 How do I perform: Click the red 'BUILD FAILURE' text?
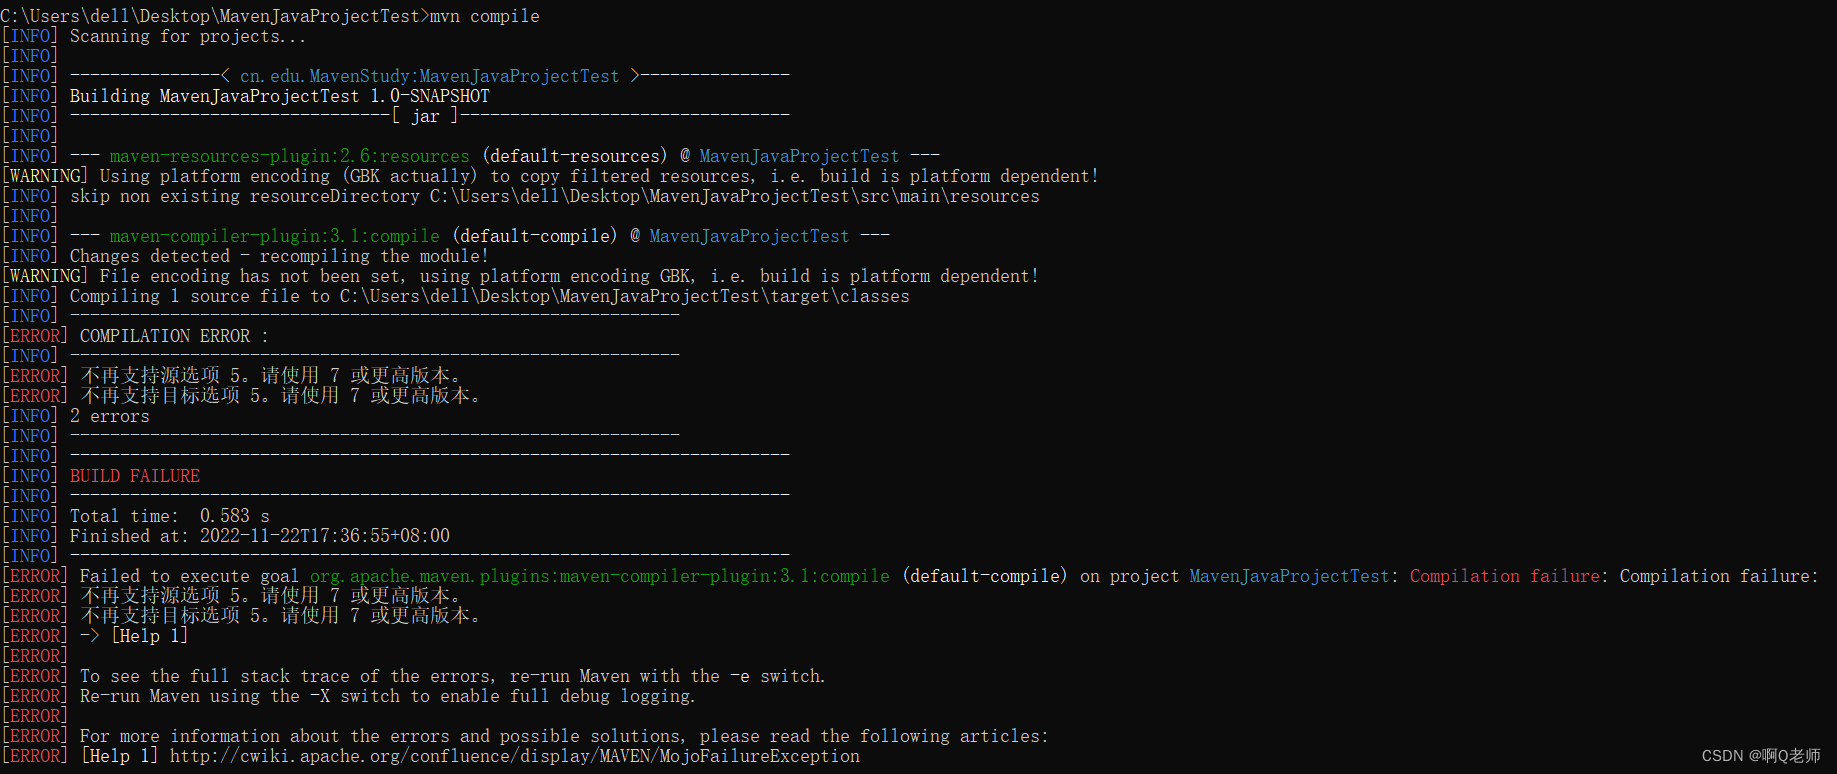click(135, 476)
